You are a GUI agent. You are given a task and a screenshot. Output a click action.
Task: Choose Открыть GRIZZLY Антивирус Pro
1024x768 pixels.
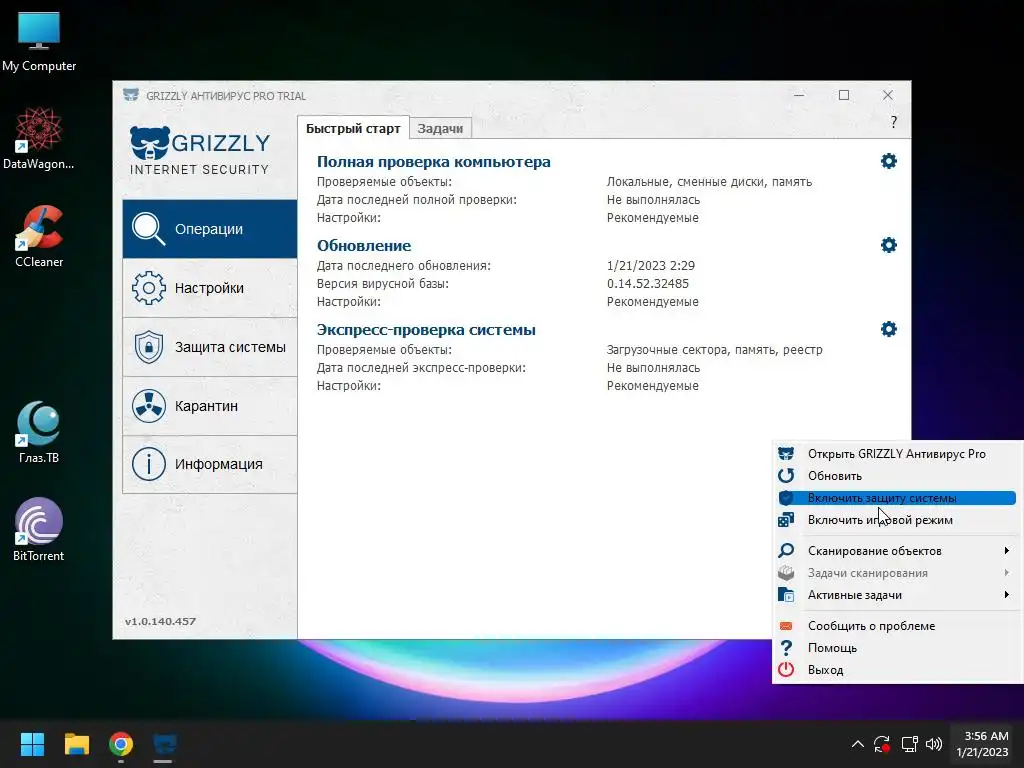897,454
